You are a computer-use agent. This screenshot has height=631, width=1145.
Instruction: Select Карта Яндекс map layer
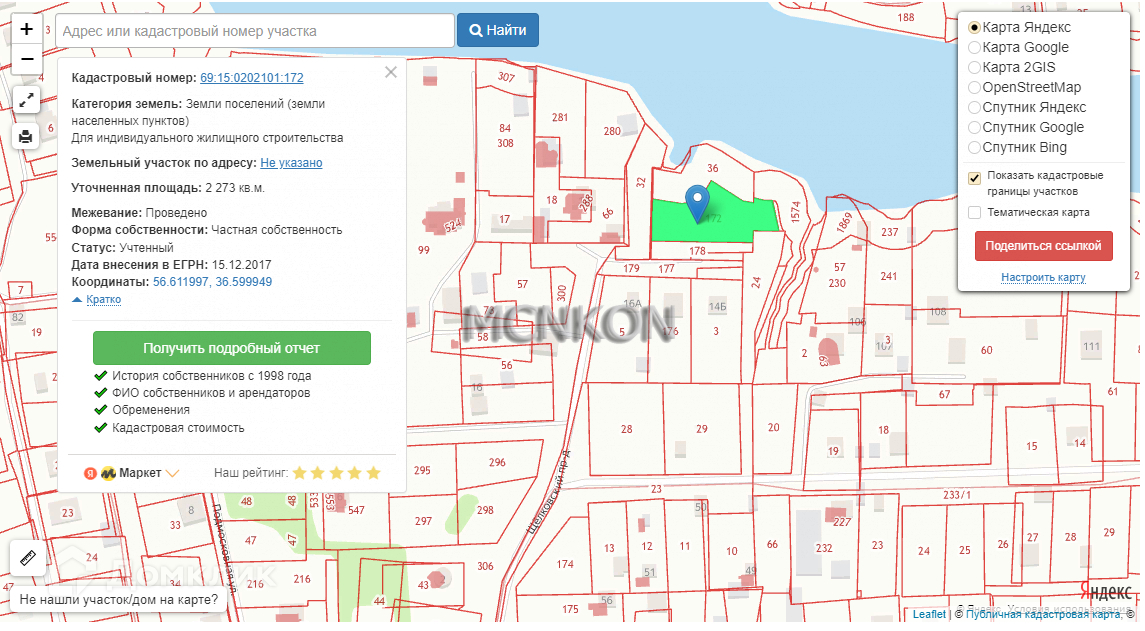tap(974, 27)
